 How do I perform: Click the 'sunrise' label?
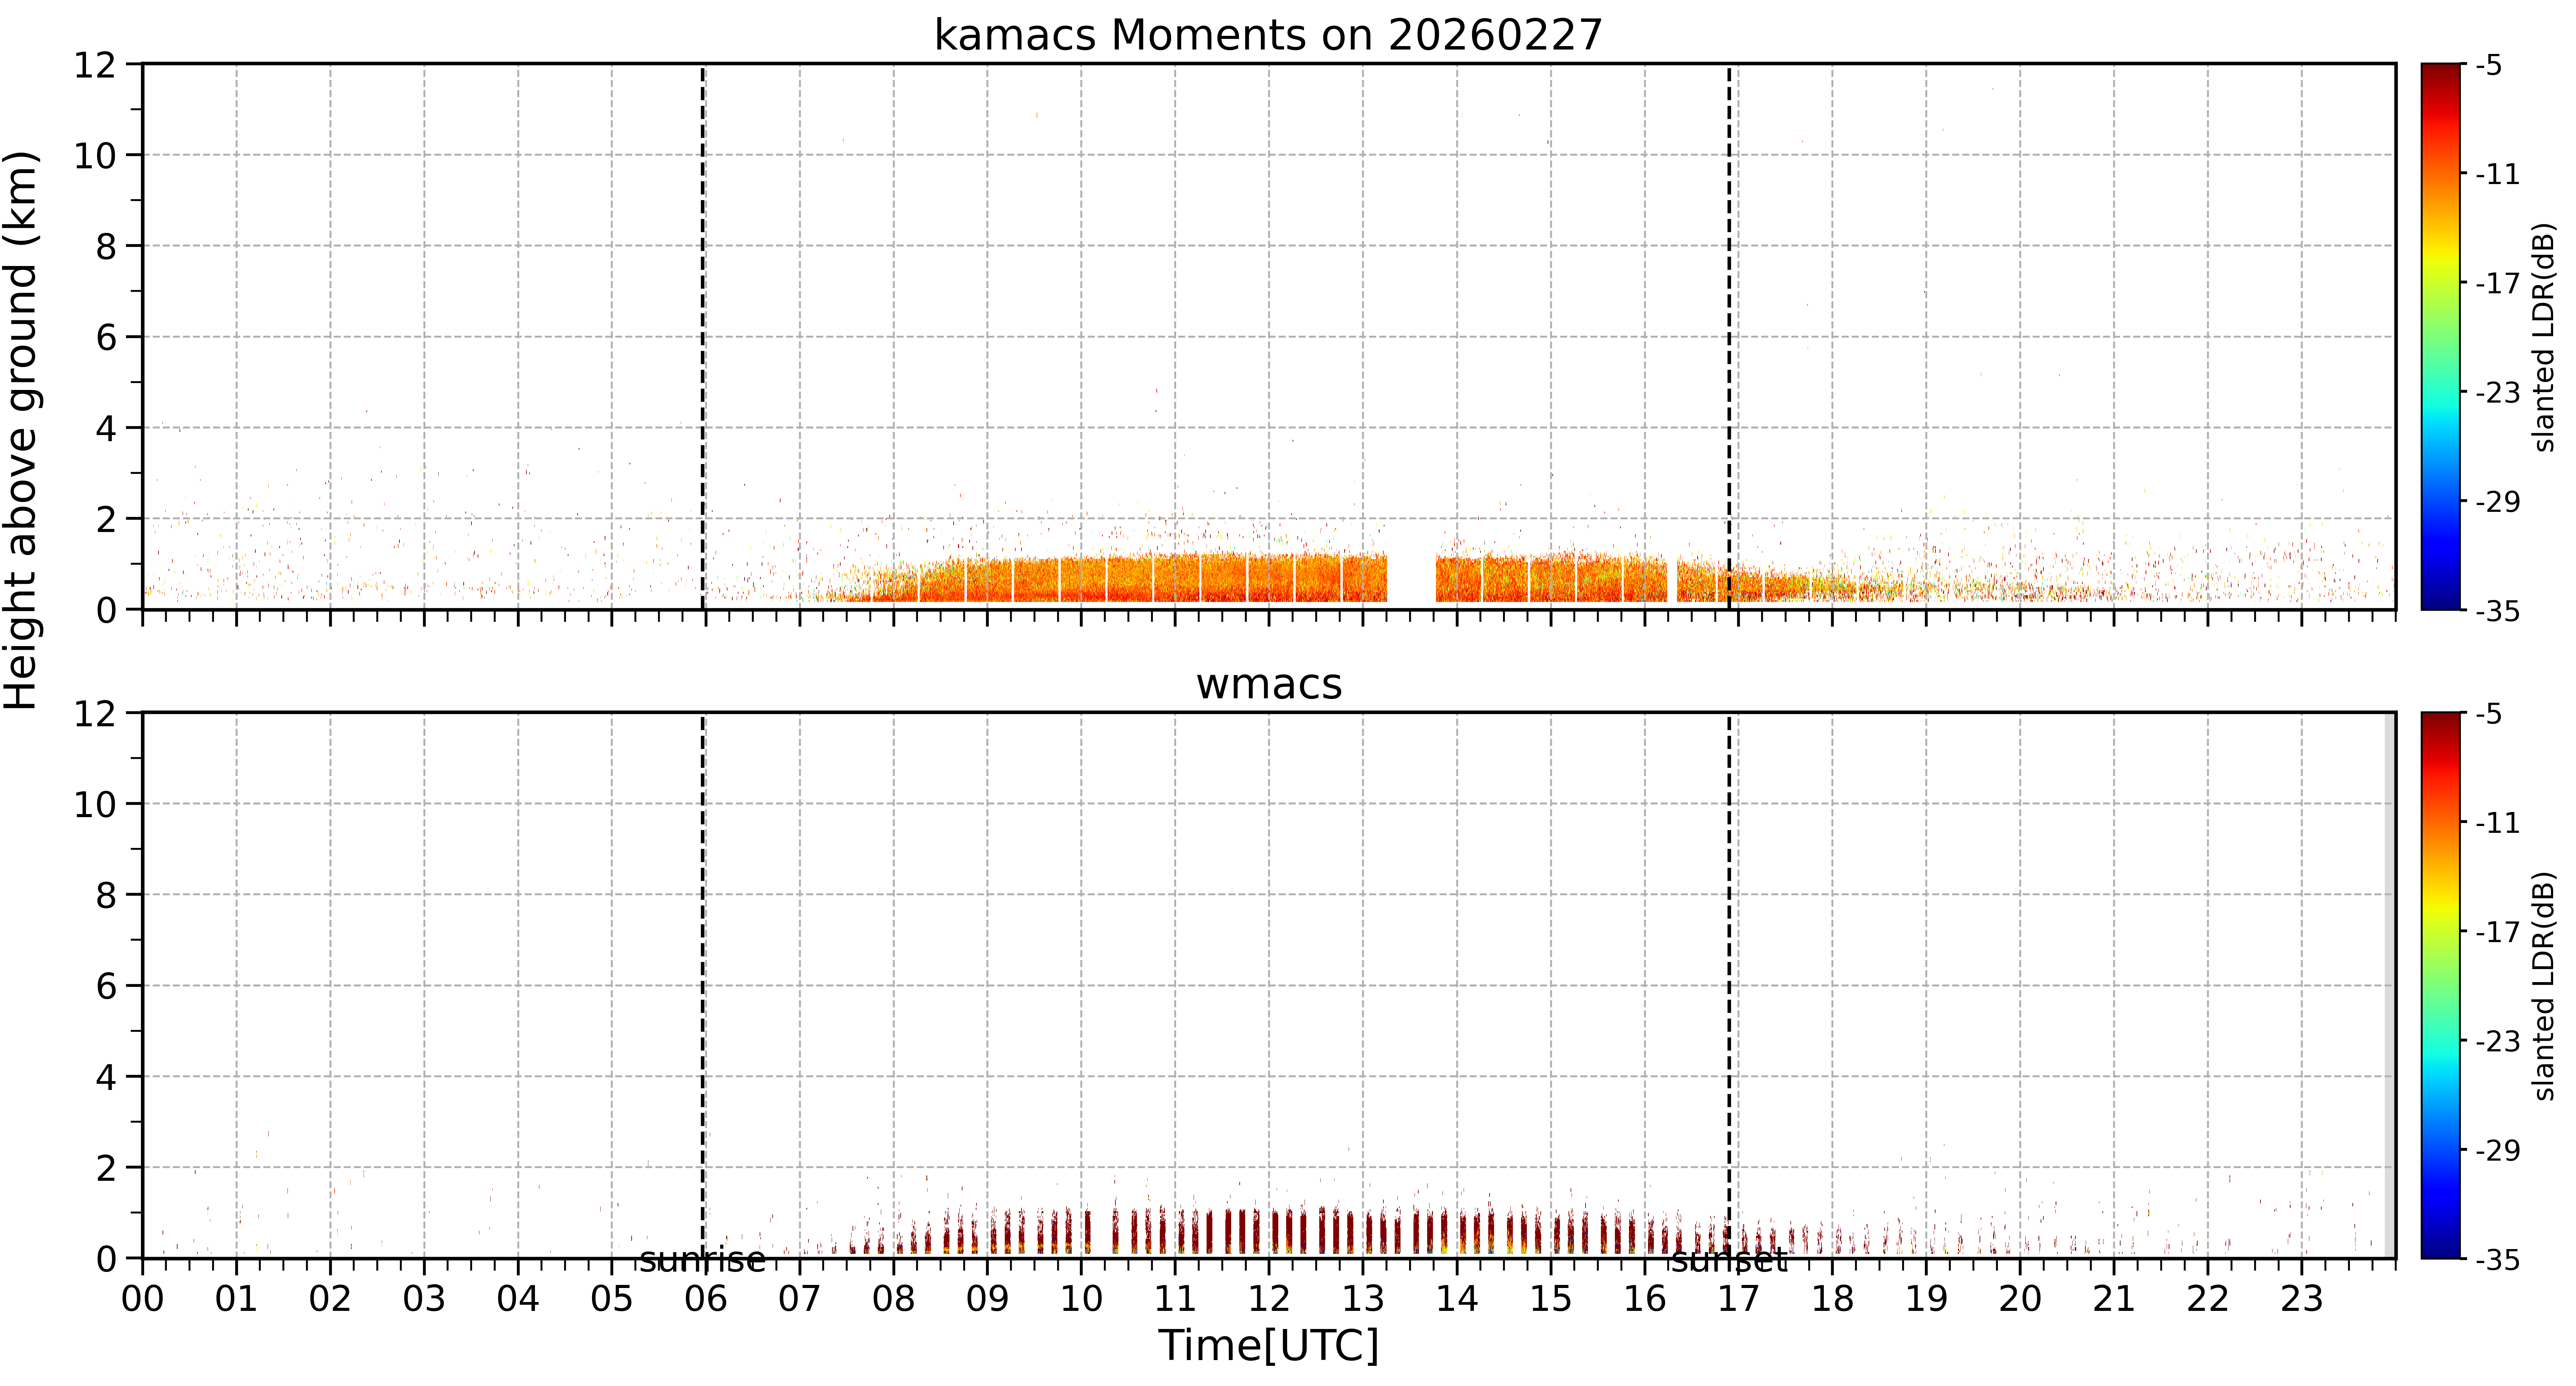click(702, 1260)
